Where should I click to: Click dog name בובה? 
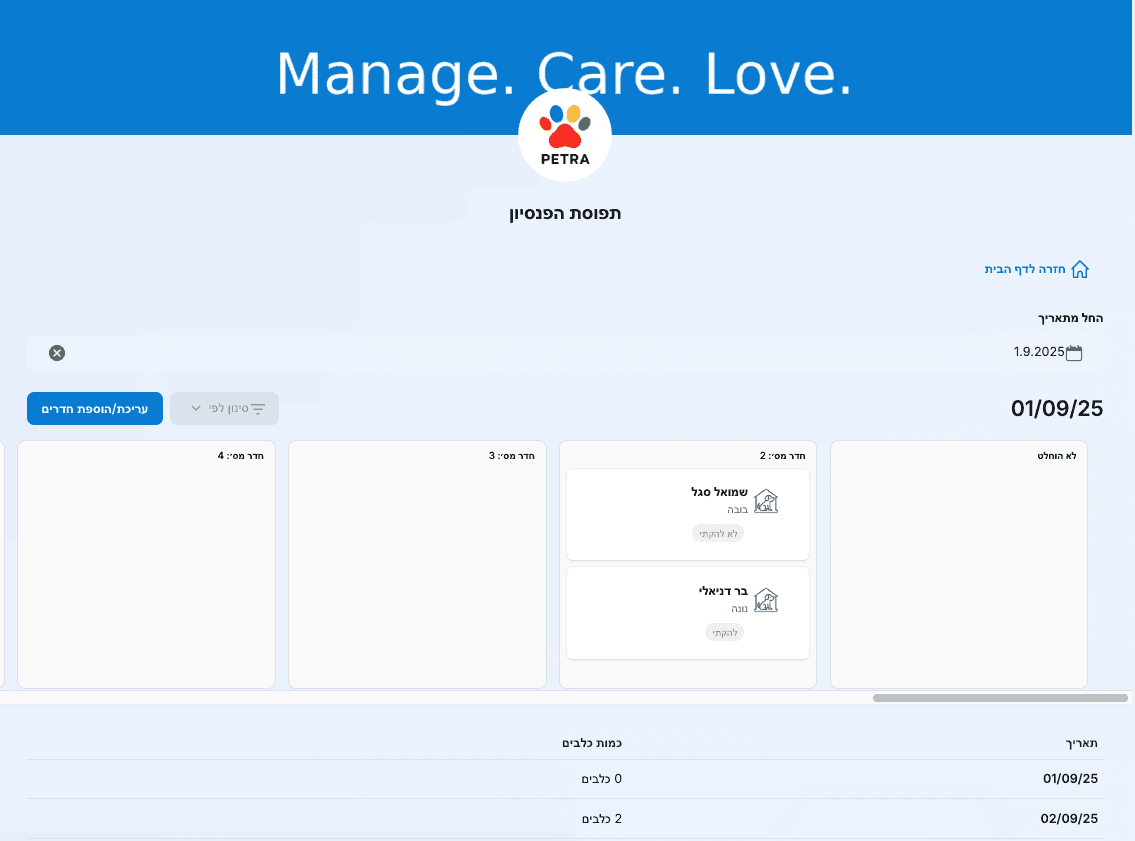[738, 510]
